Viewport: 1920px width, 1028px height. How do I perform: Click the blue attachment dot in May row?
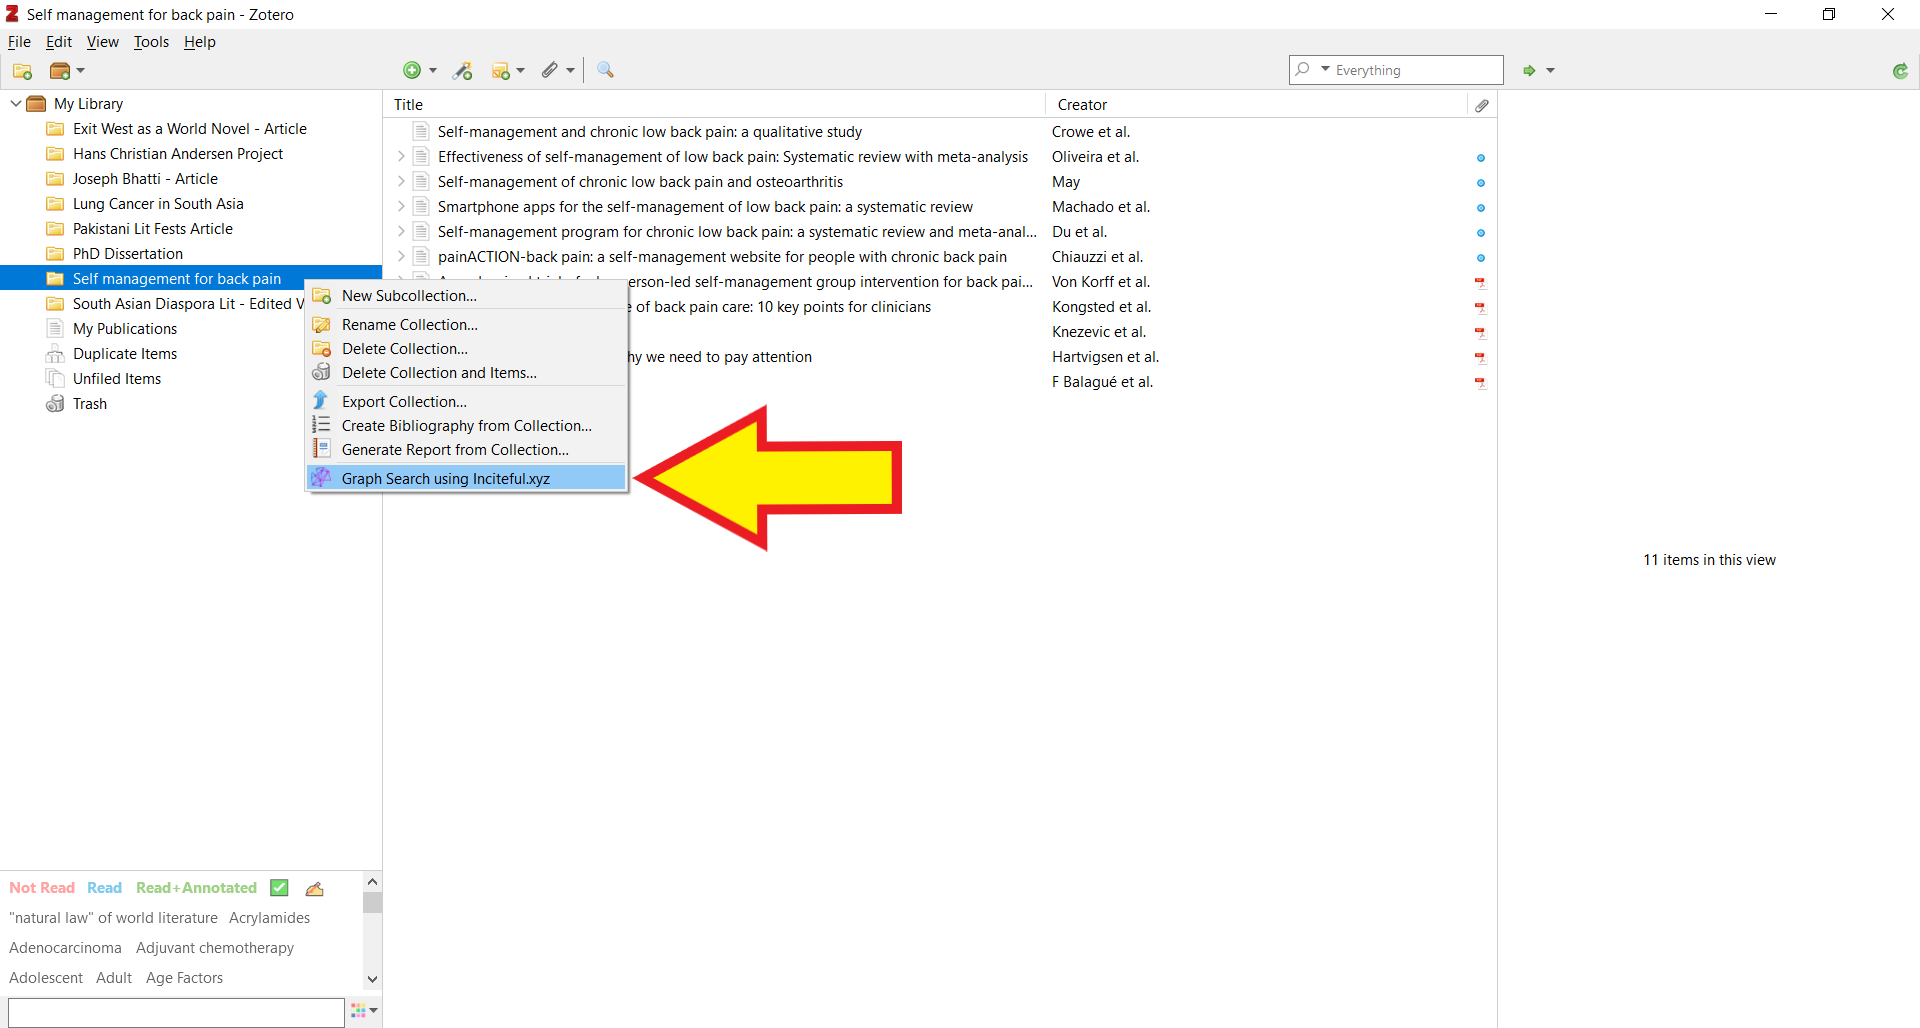[1481, 183]
